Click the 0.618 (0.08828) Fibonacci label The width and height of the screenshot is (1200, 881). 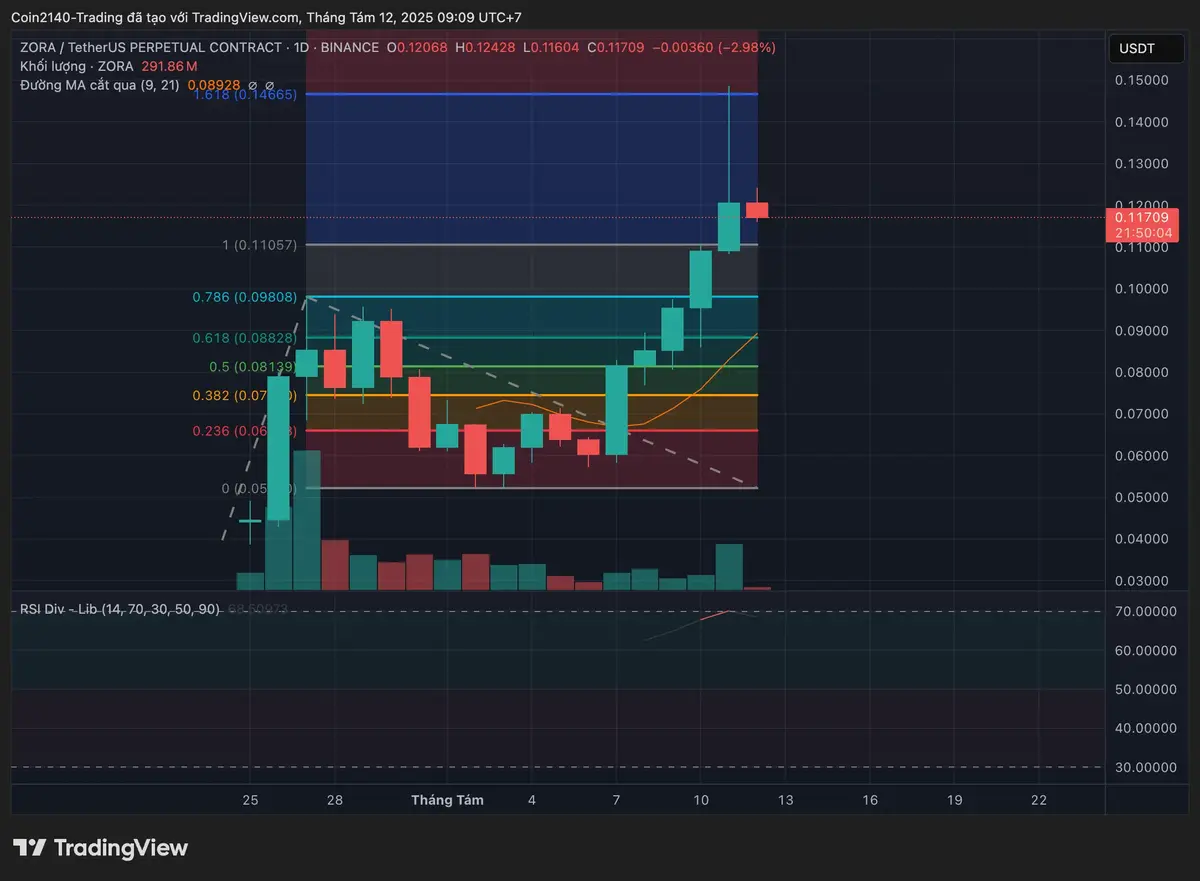(245, 338)
